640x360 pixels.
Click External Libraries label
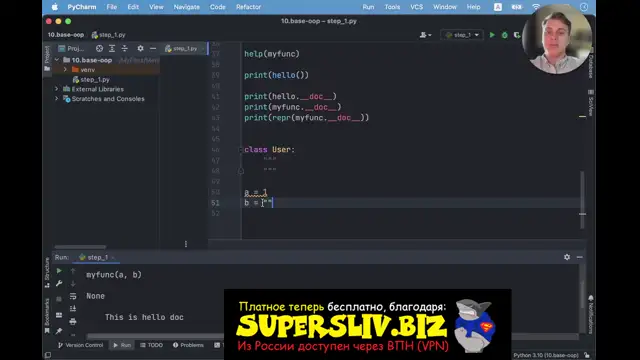pos(98,89)
